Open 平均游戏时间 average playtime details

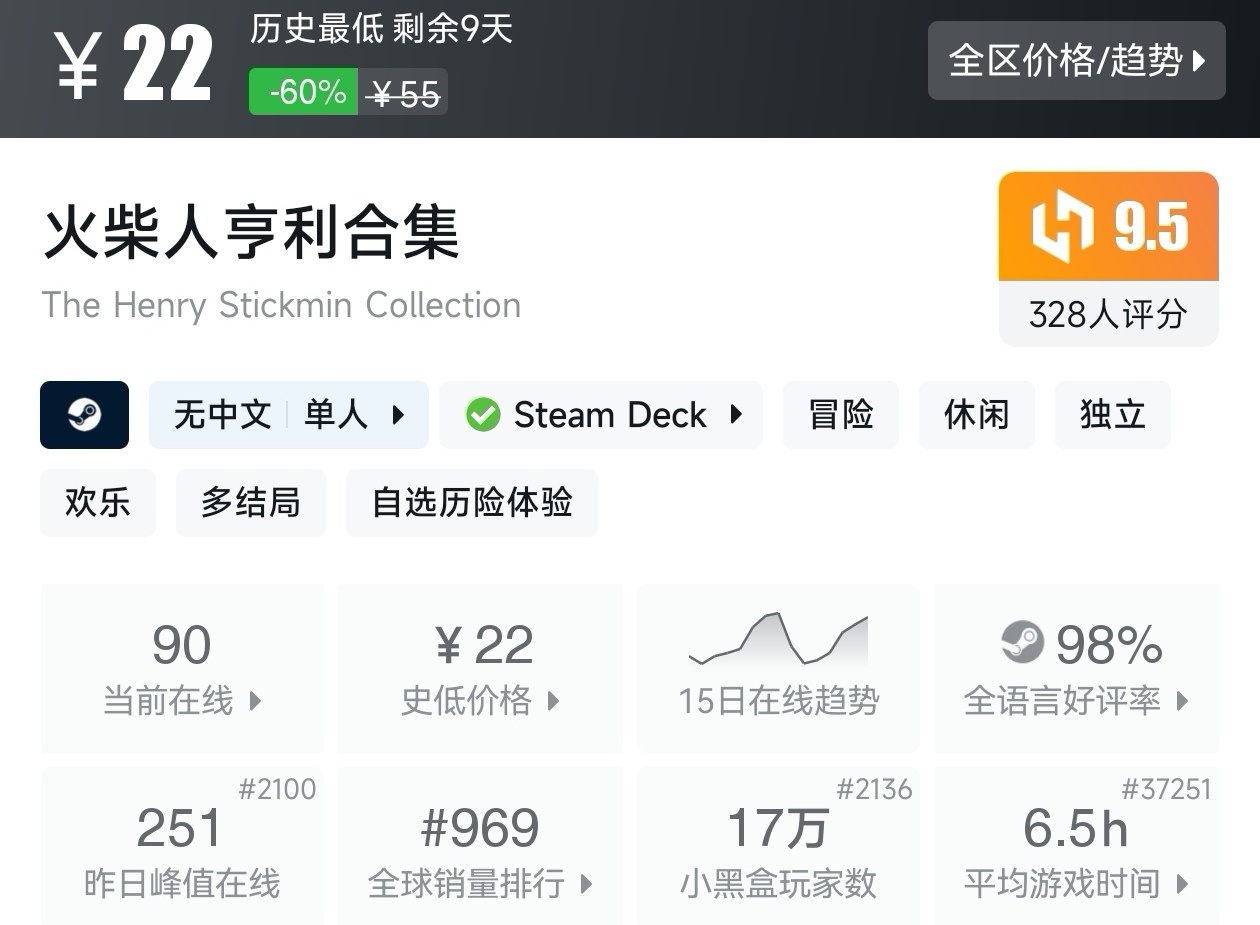coord(1076,846)
